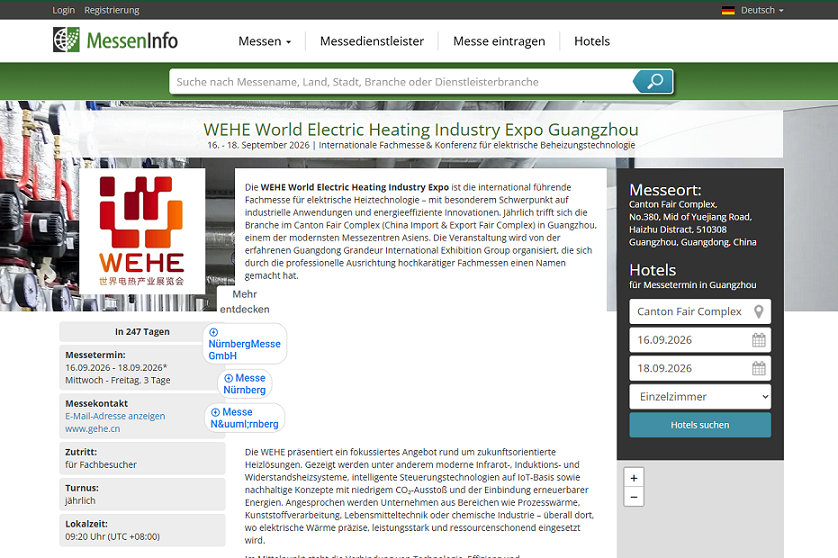Click the location pin in hotel field
Viewport: 838px width, 558px height.
pyautogui.click(x=759, y=312)
